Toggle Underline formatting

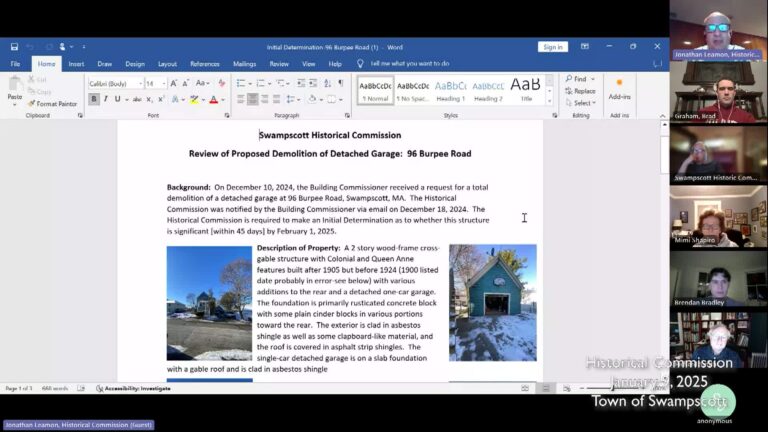117,99
